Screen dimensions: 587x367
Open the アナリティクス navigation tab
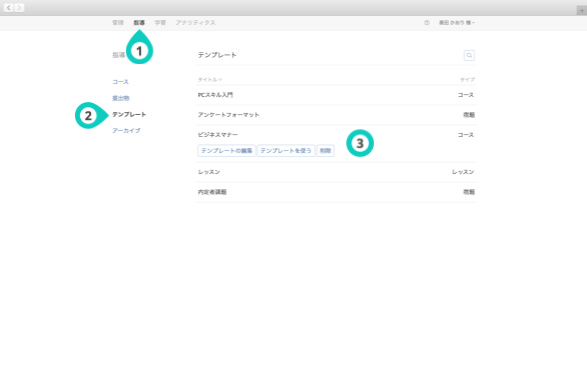coord(195,23)
